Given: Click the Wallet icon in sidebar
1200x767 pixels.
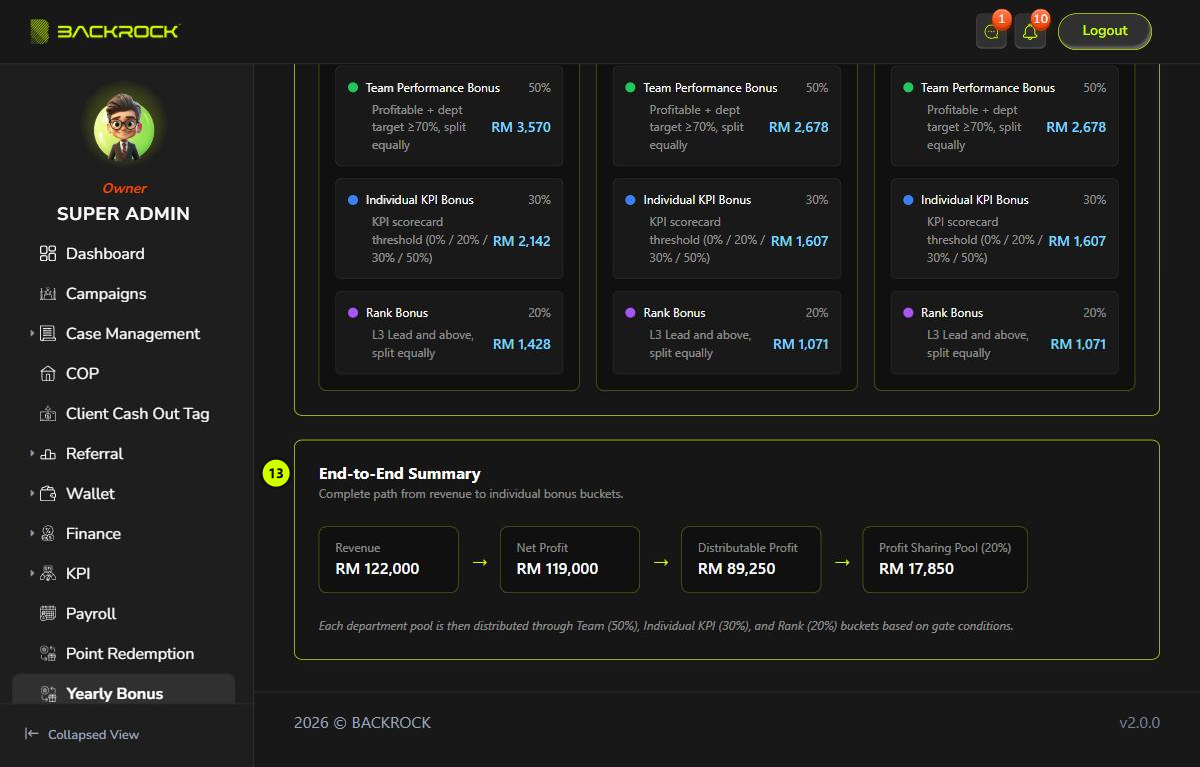Looking at the screenshot, I should (48, 494).
